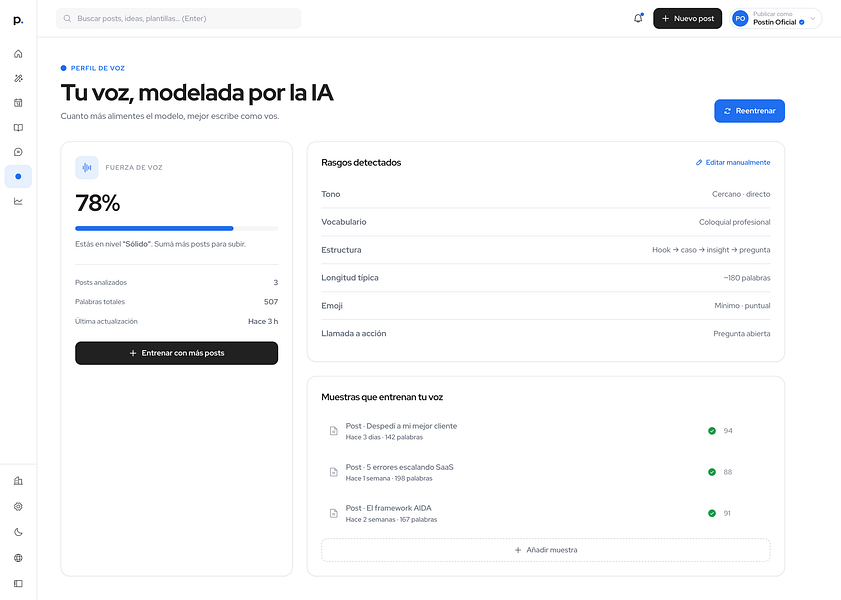
Task: Click document icon for 'Despedí a mi mejor cliente'
Action: 334,431
